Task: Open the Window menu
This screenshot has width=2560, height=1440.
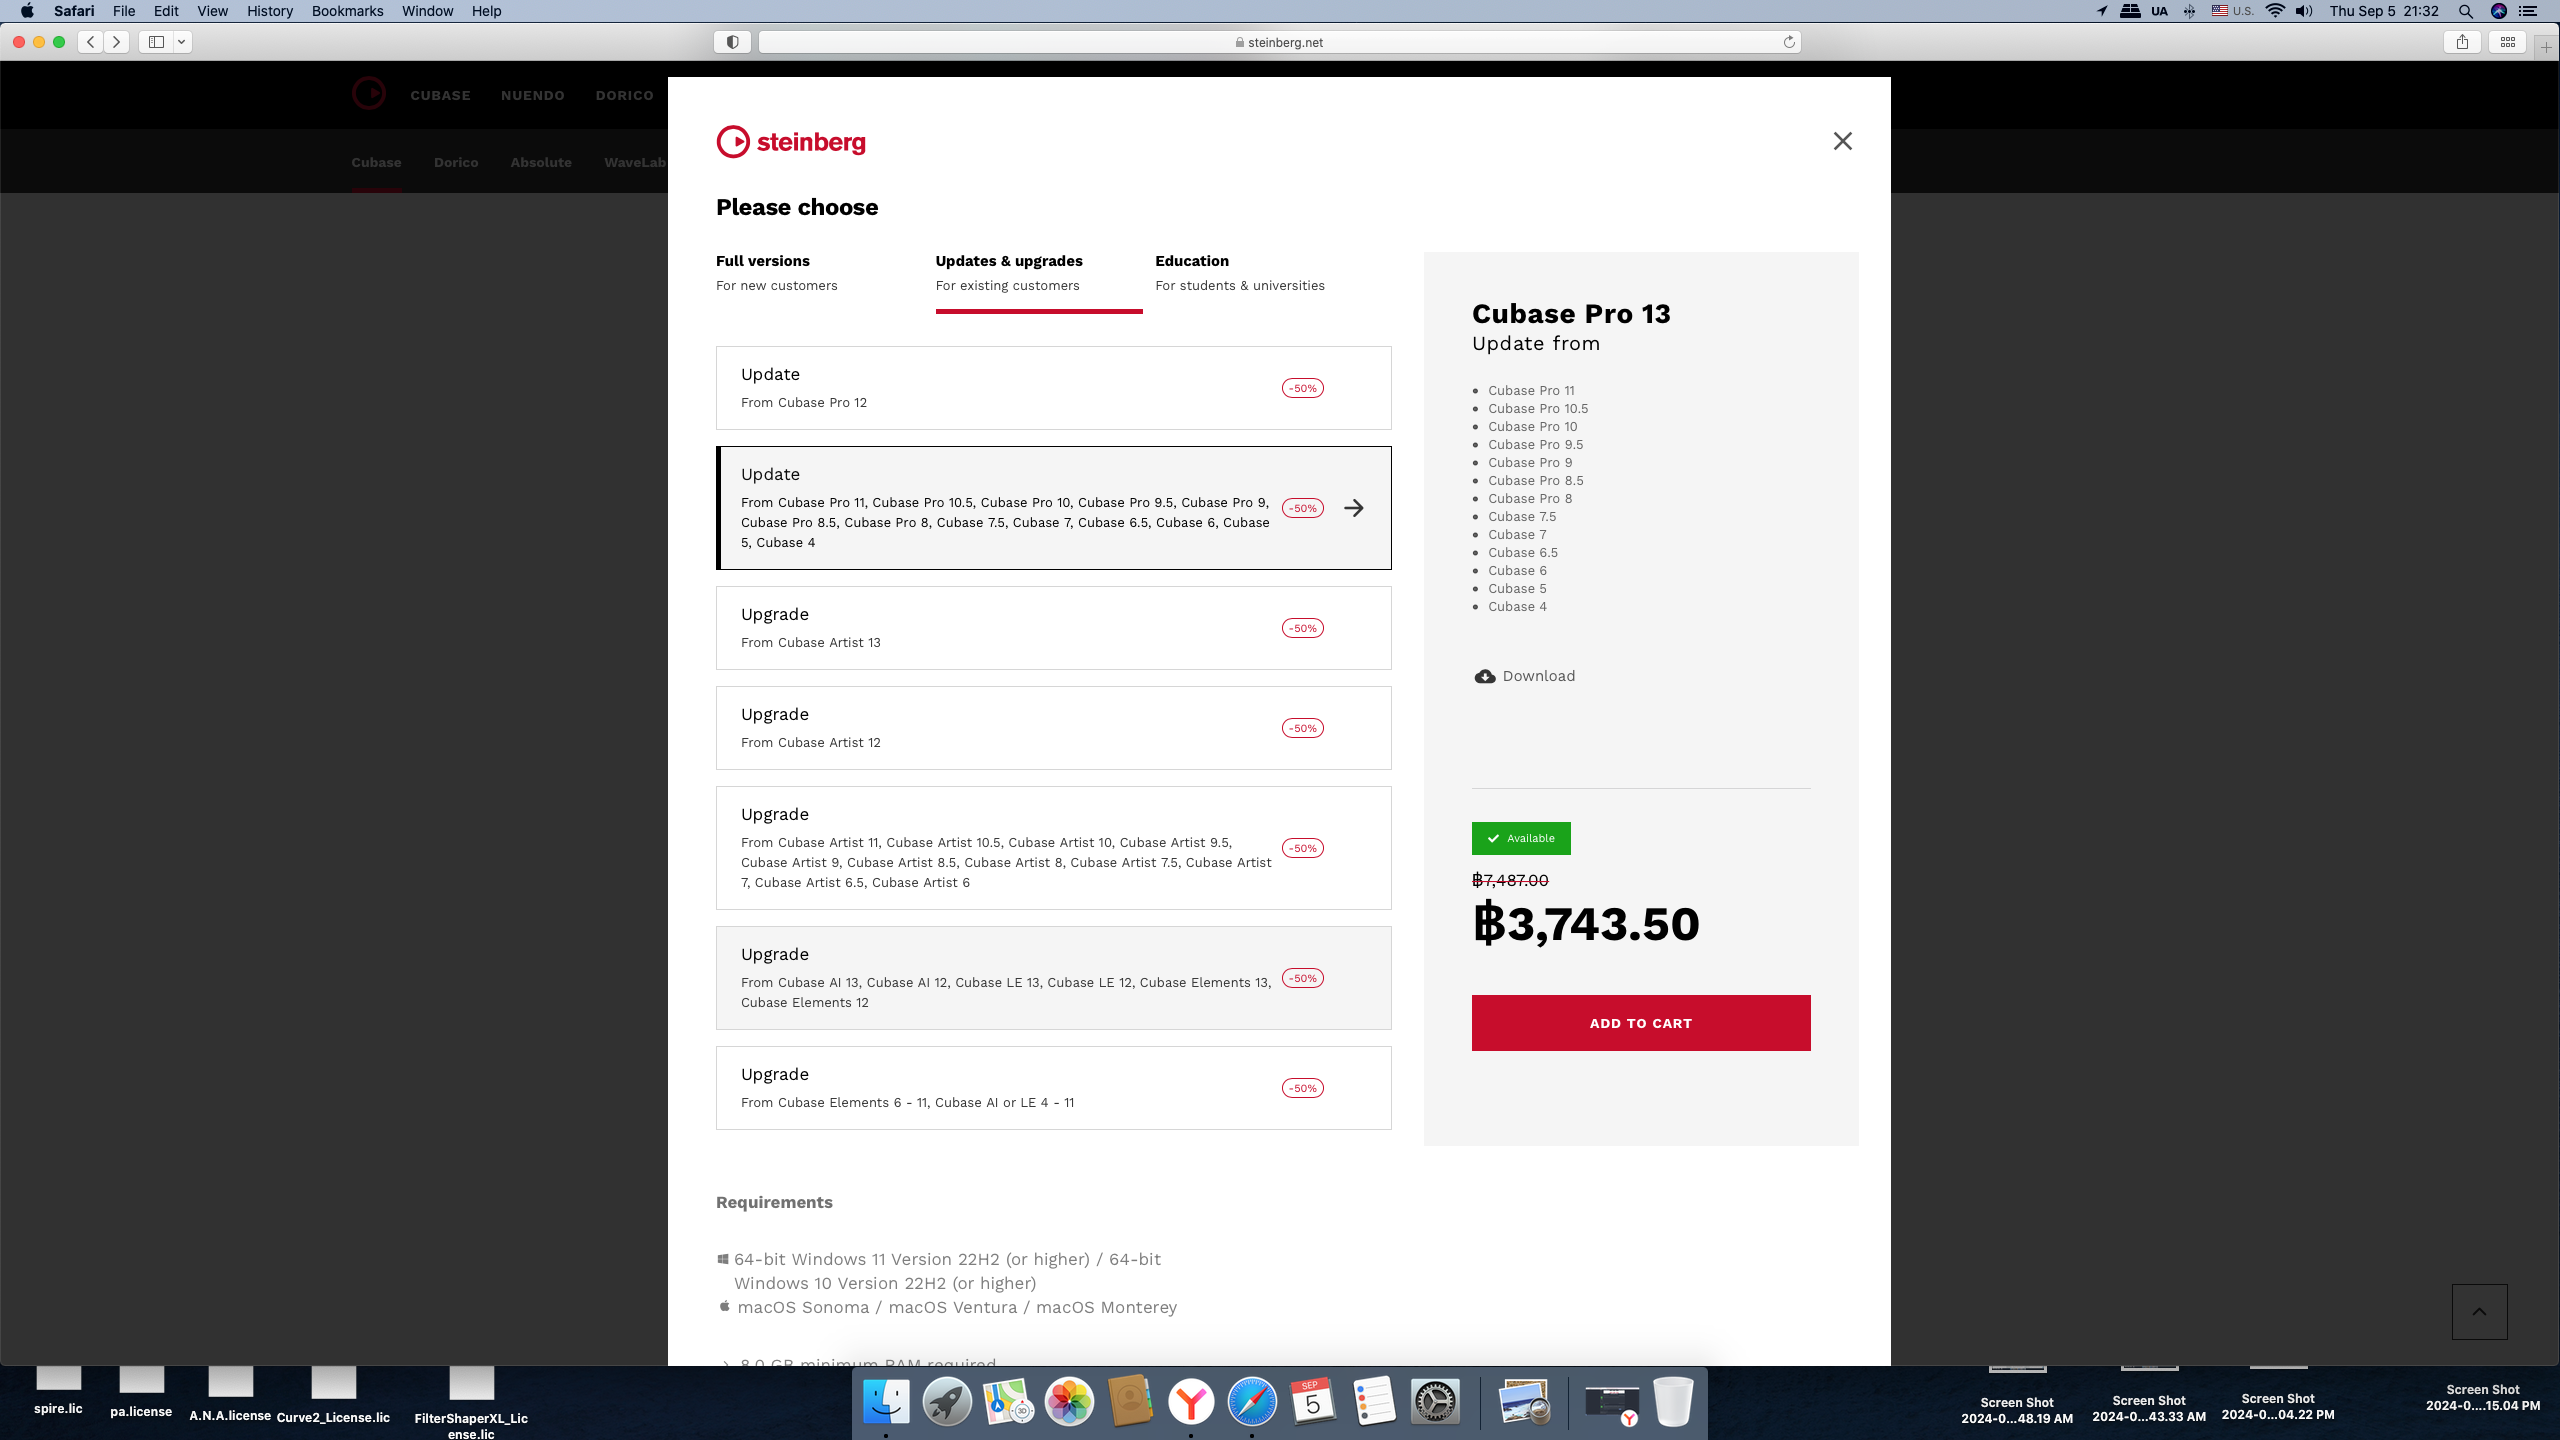Action: 427,11
